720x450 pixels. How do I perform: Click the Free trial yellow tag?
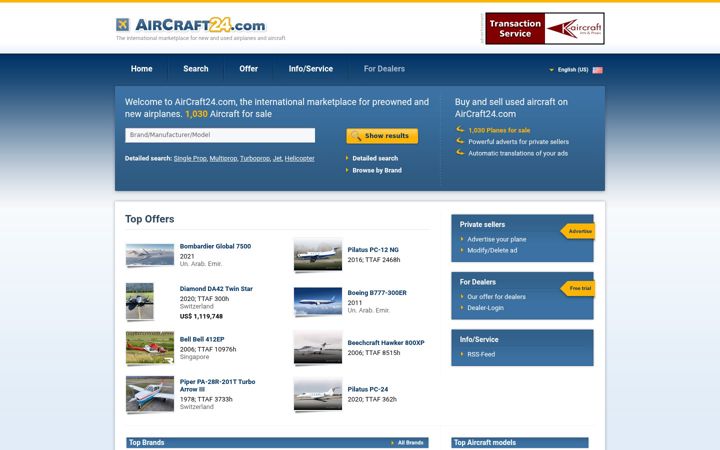(x=578, y=288)
